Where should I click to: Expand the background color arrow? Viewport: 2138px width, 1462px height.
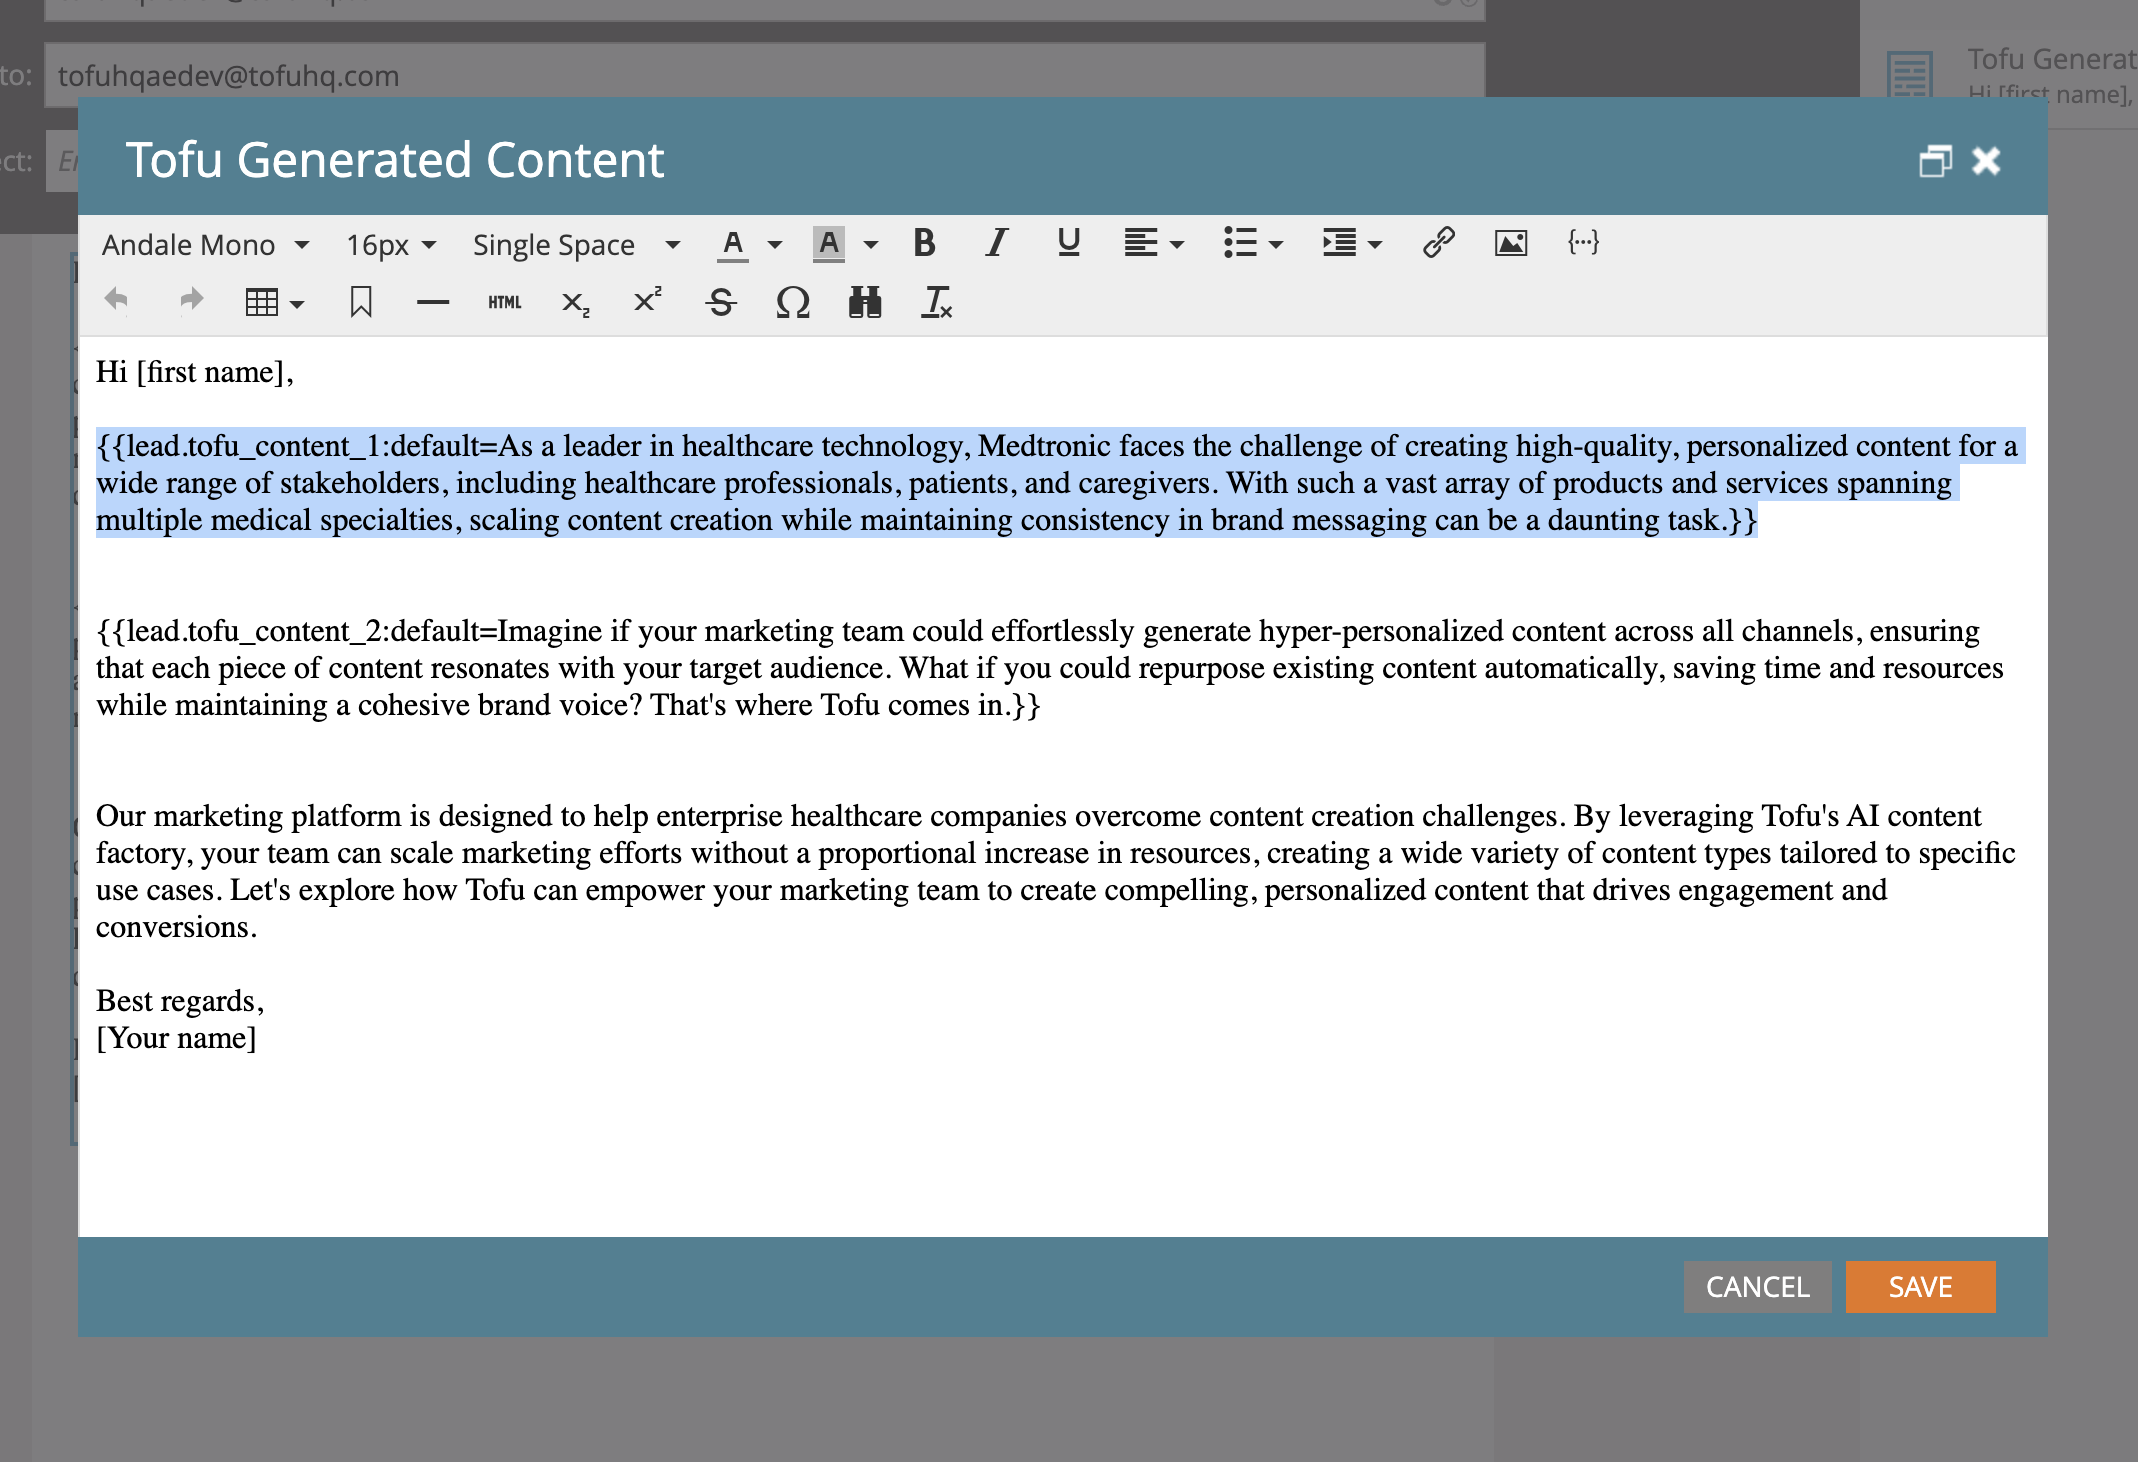coord(871,244)
